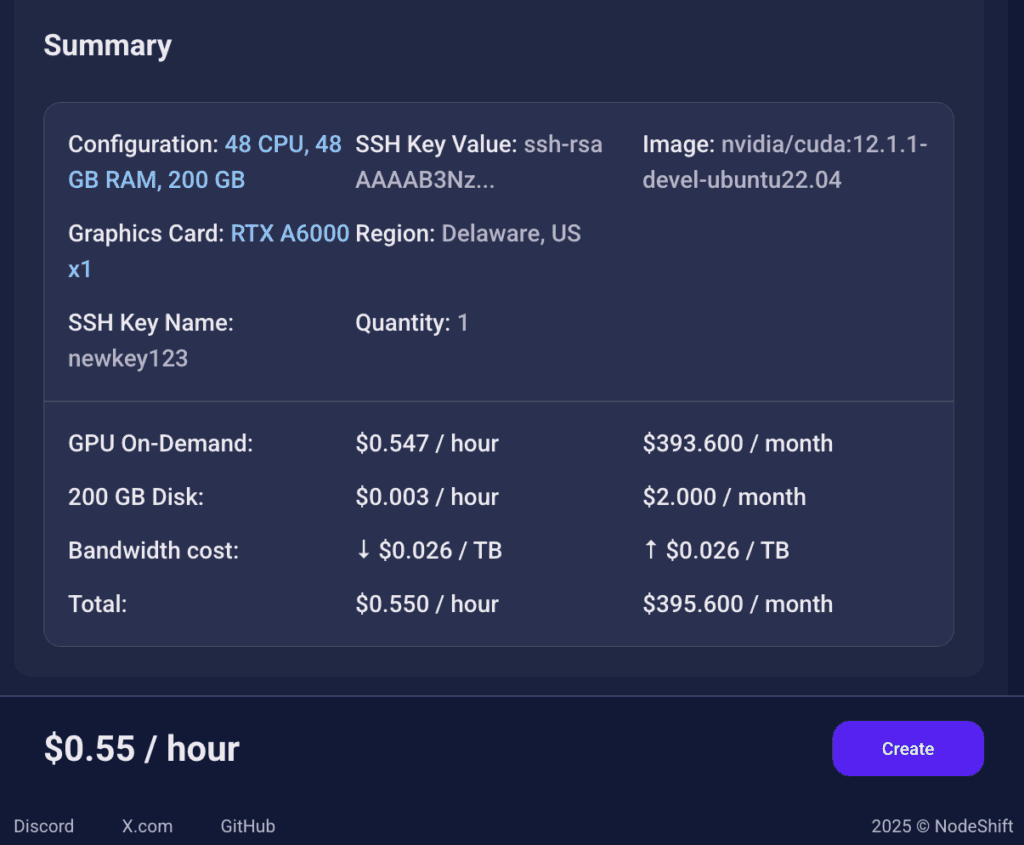This screenshot has height=845, width=1024.
Task: Click the '48 CPU, 48 GB RAM, 200 GB' configuration value
Action: tap(205, 162)
